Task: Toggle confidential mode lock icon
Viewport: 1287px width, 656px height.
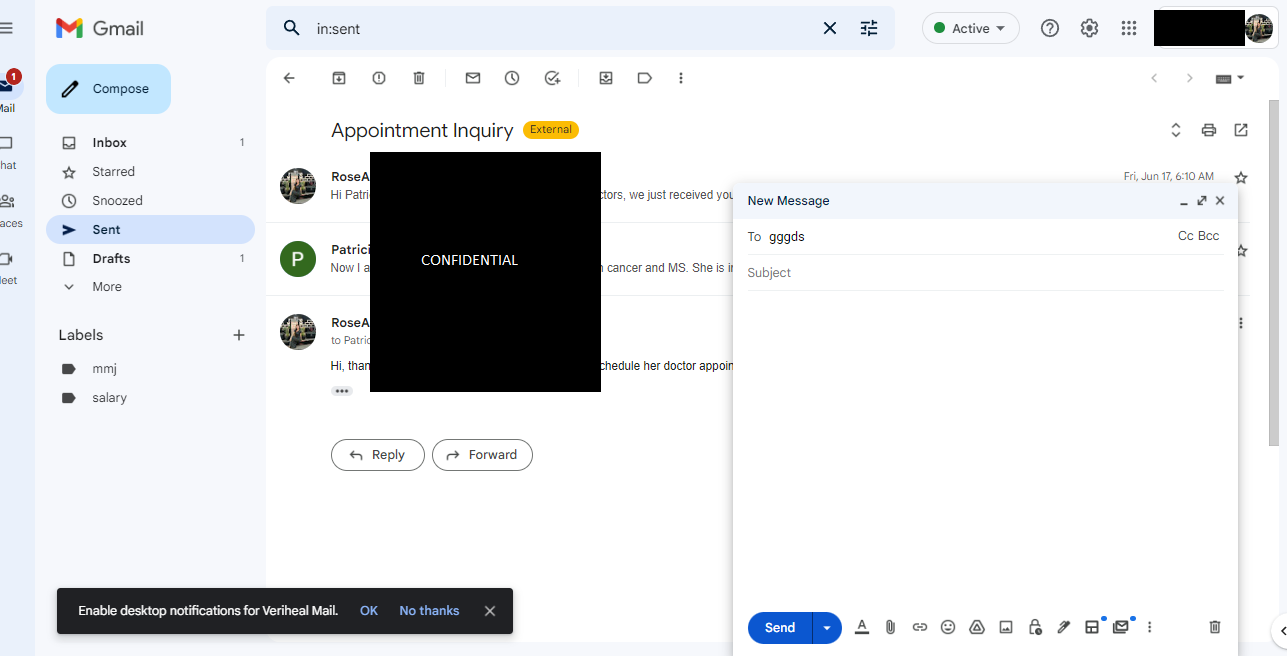Action: (x=1035, y=627)
